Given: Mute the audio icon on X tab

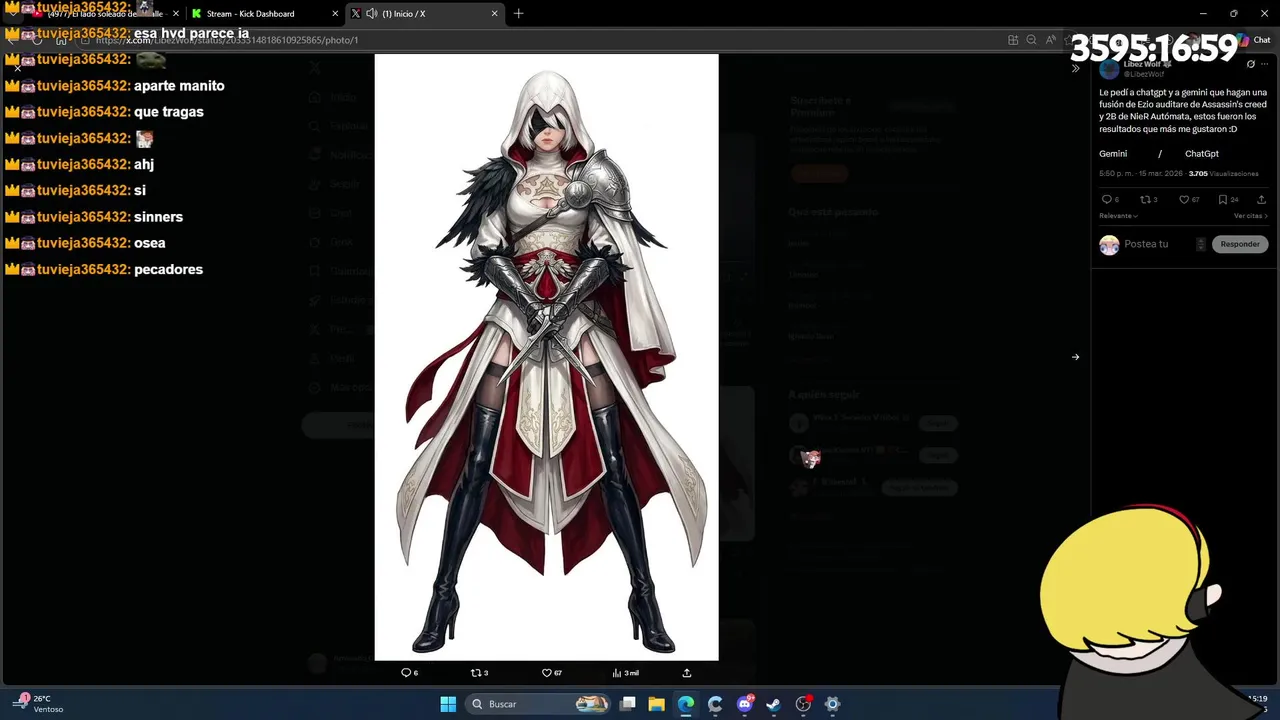Looking at the screenshot, I should [x=372, y=14].
